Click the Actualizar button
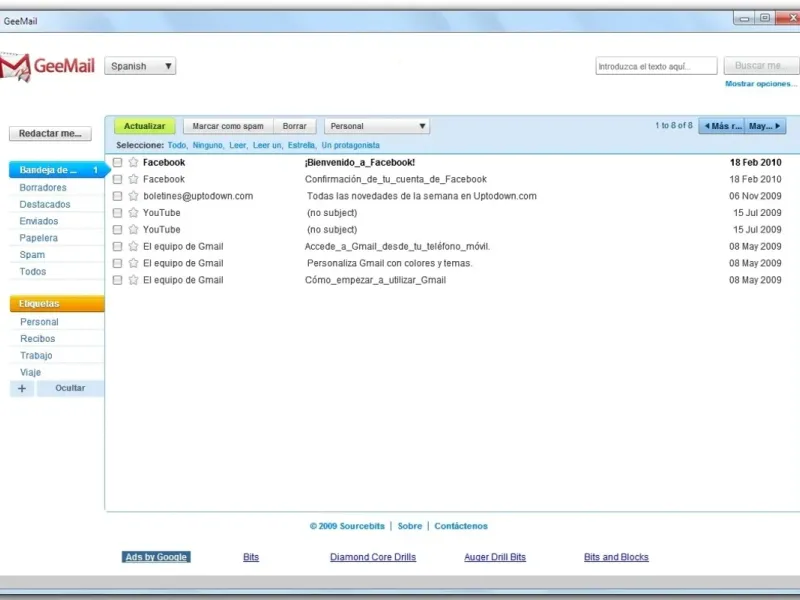 (144, 126)
